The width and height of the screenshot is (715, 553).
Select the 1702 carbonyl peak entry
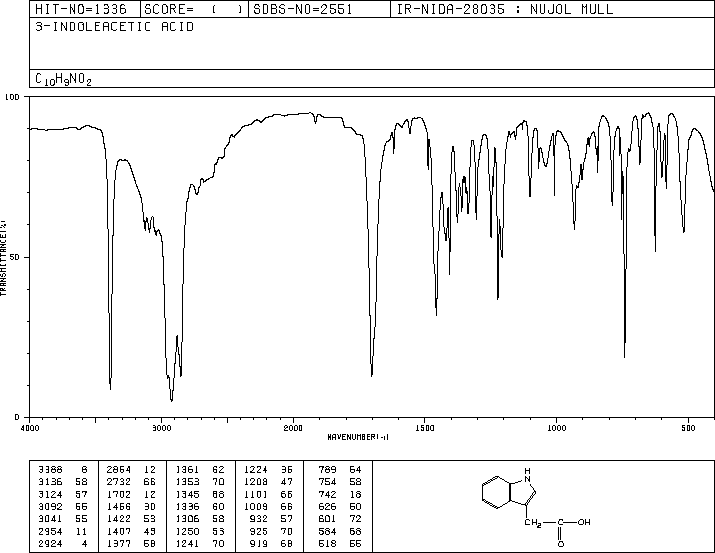131,494
